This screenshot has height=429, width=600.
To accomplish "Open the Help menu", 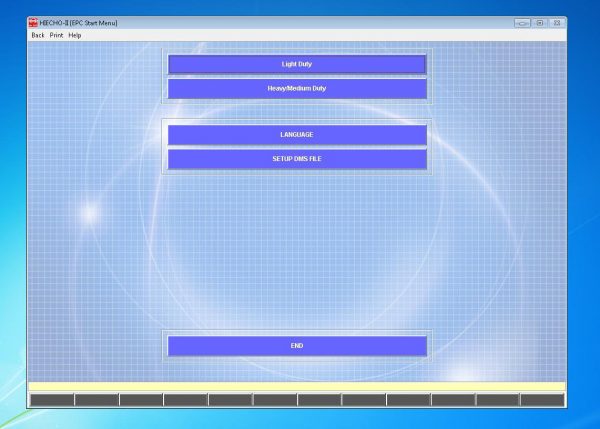I will (x=75, y=35).
